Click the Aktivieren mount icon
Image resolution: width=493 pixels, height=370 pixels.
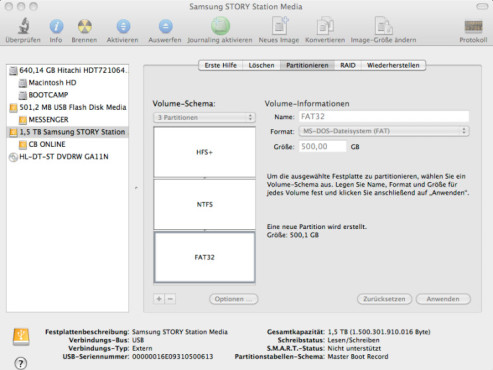coord(123,26)
